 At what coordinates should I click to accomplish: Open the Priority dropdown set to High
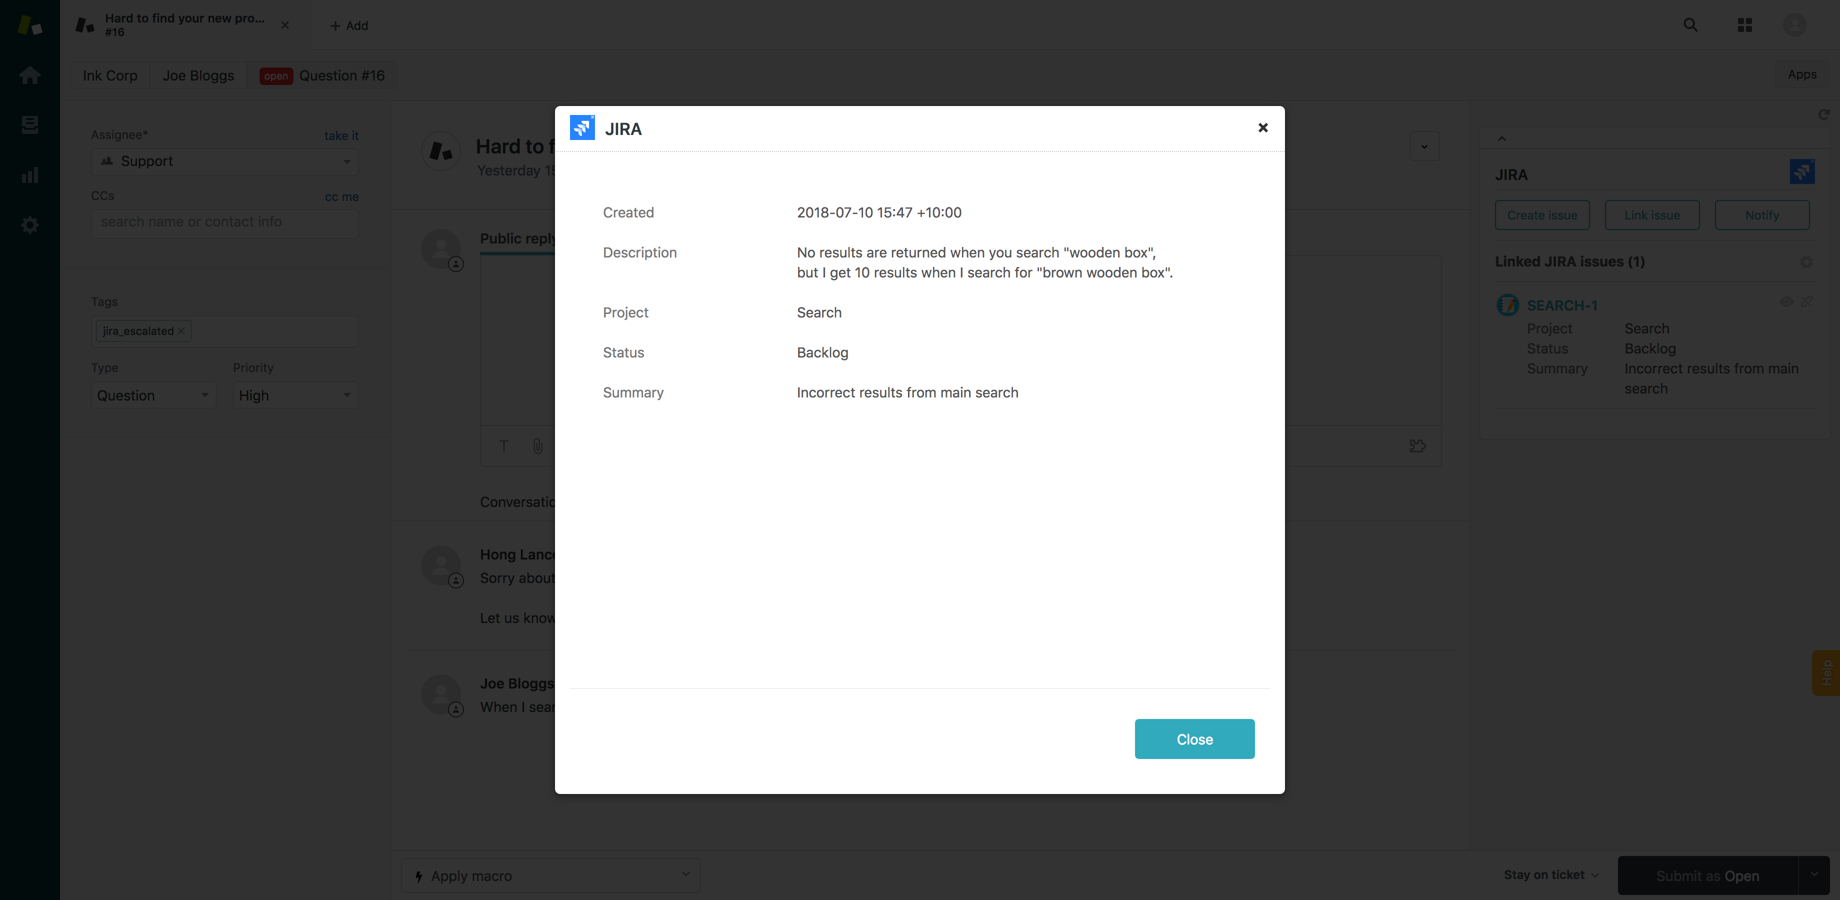coord(295,395)
